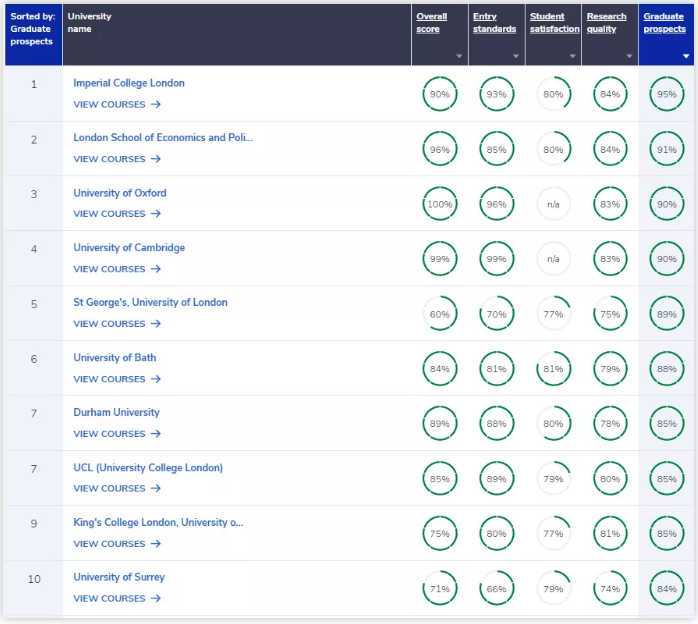698x624 pixels.
Task: Click Bath's 84% overall score circle
Action: 440,369
